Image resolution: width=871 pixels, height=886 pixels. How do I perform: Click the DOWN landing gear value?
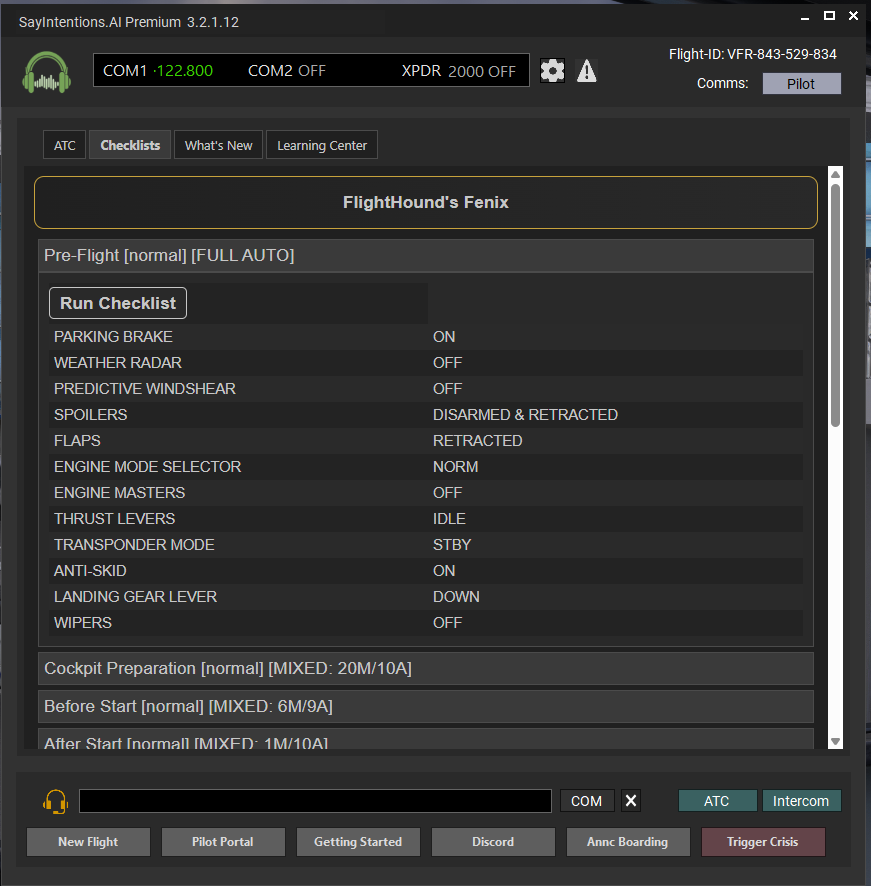[x=456, y=597]
